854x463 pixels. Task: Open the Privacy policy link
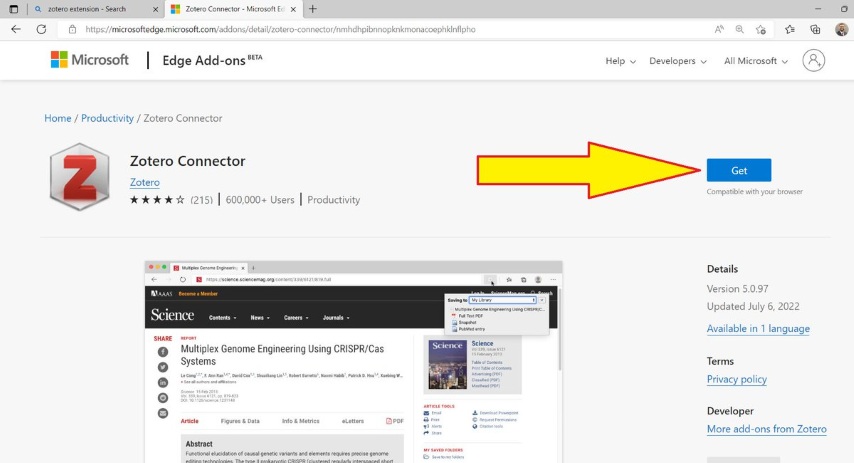[x=736, y=379]
